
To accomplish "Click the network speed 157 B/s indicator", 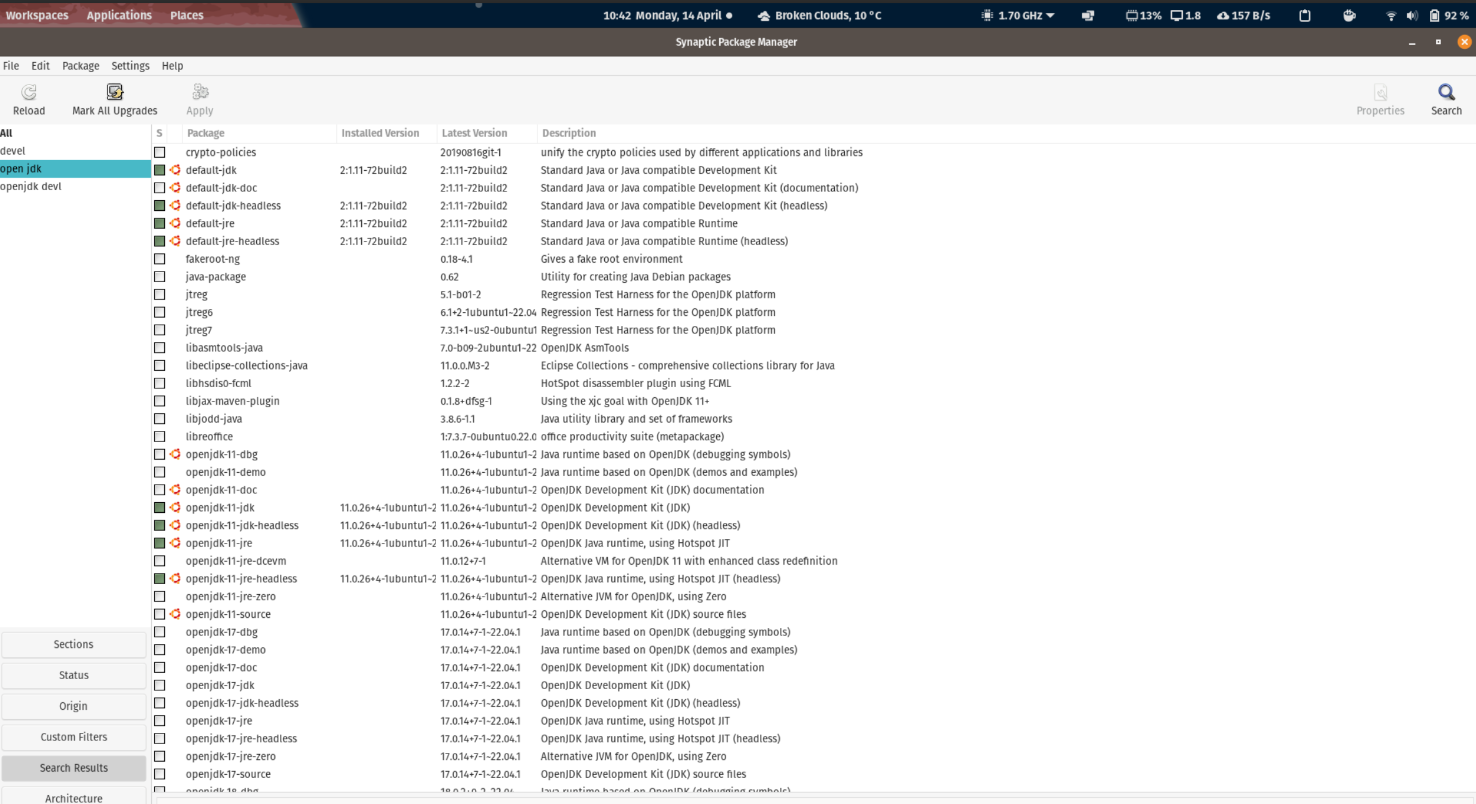I will [x=1243, y=16].
